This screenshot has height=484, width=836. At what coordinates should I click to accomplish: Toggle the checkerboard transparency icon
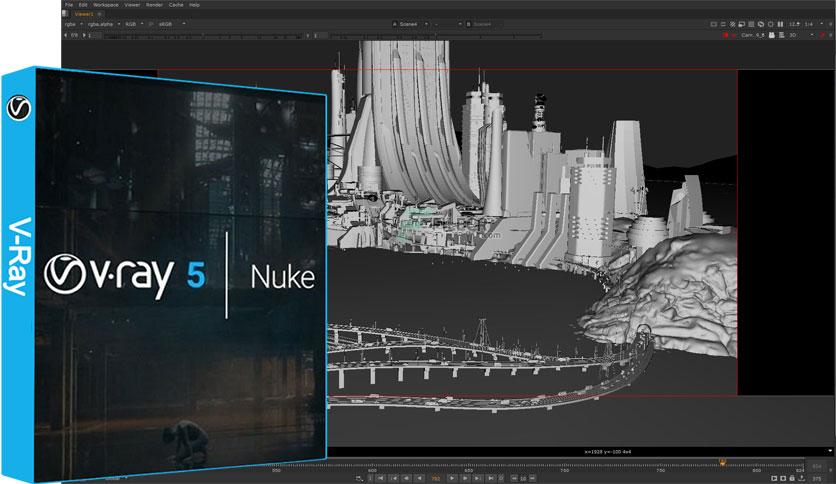pyautogui.click(x=733, y=25)
